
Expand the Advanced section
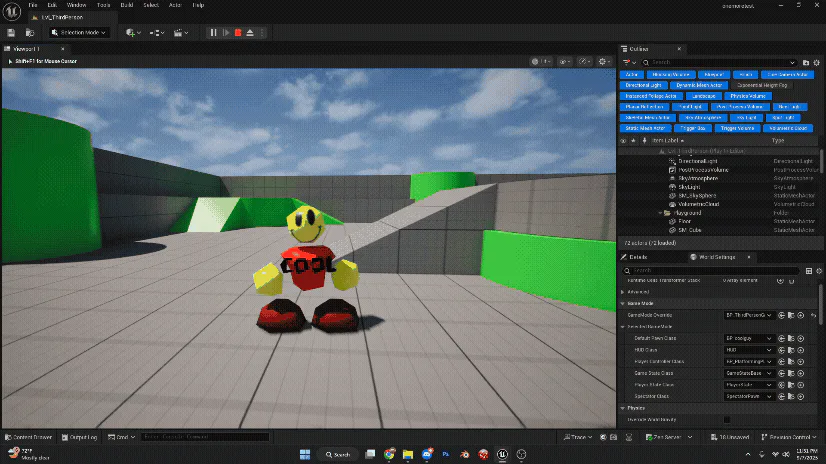623,292
